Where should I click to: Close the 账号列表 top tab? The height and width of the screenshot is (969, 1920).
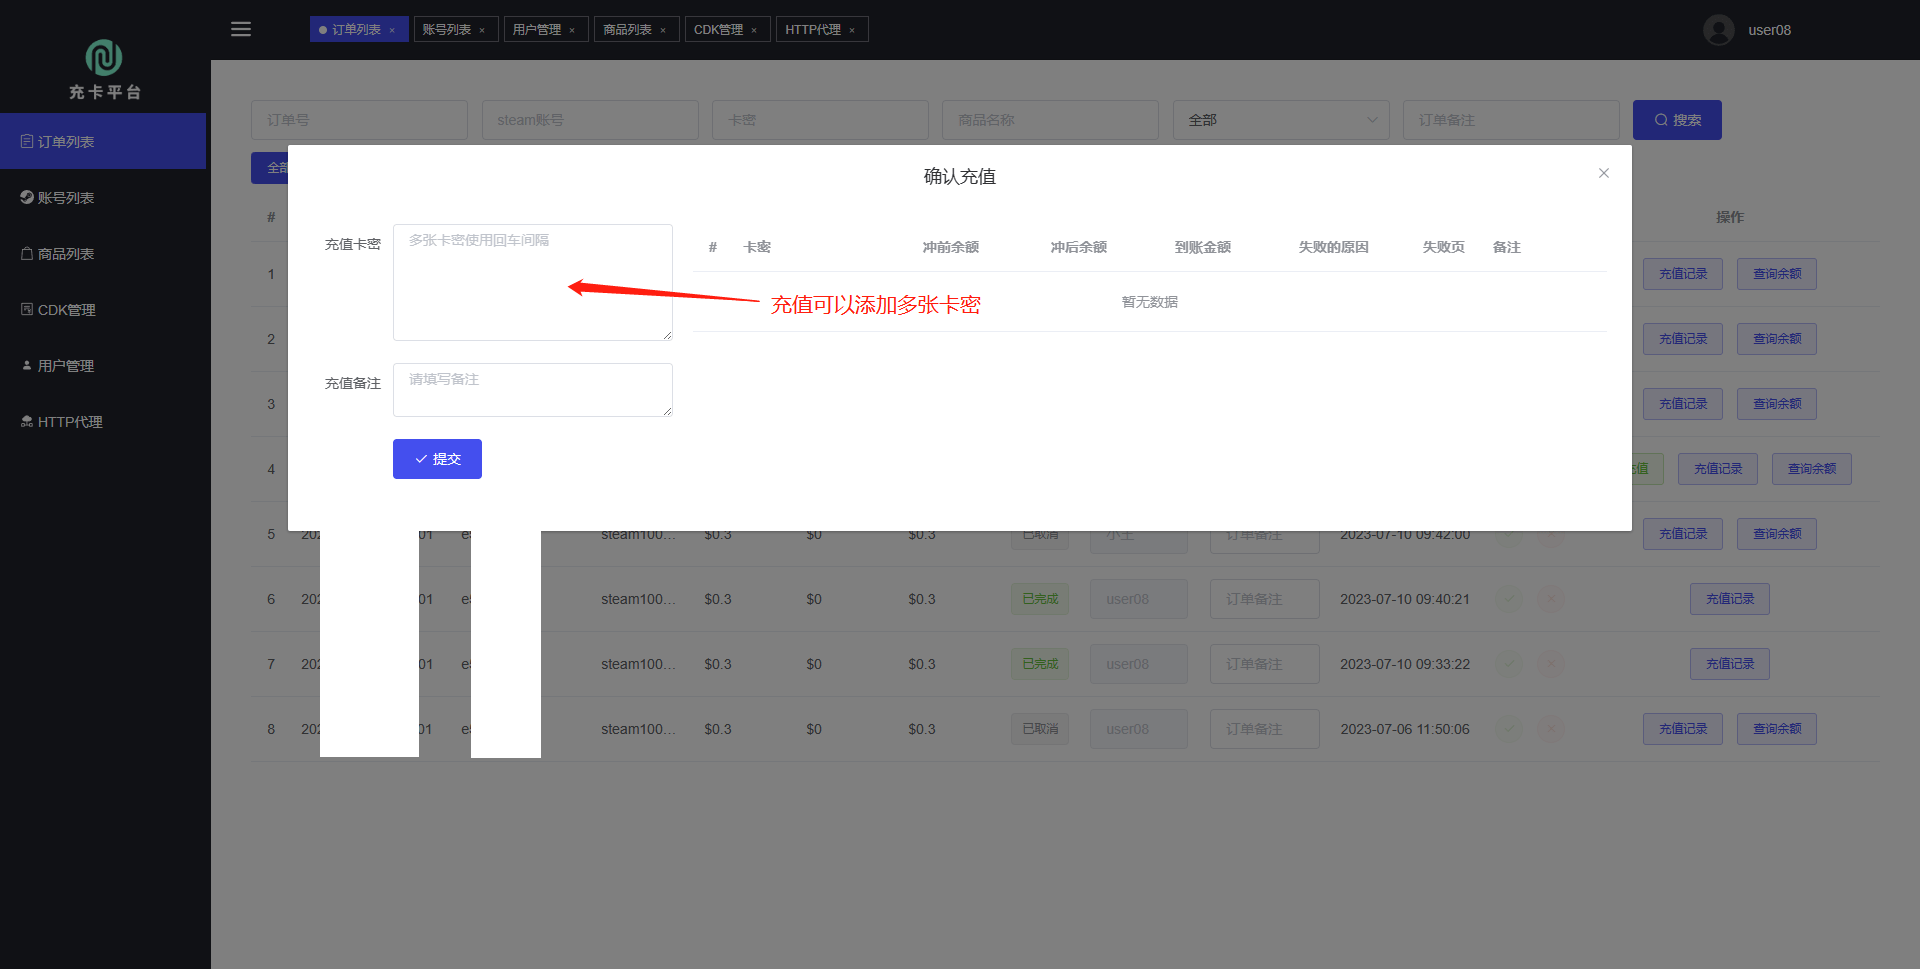coord(482,30)
